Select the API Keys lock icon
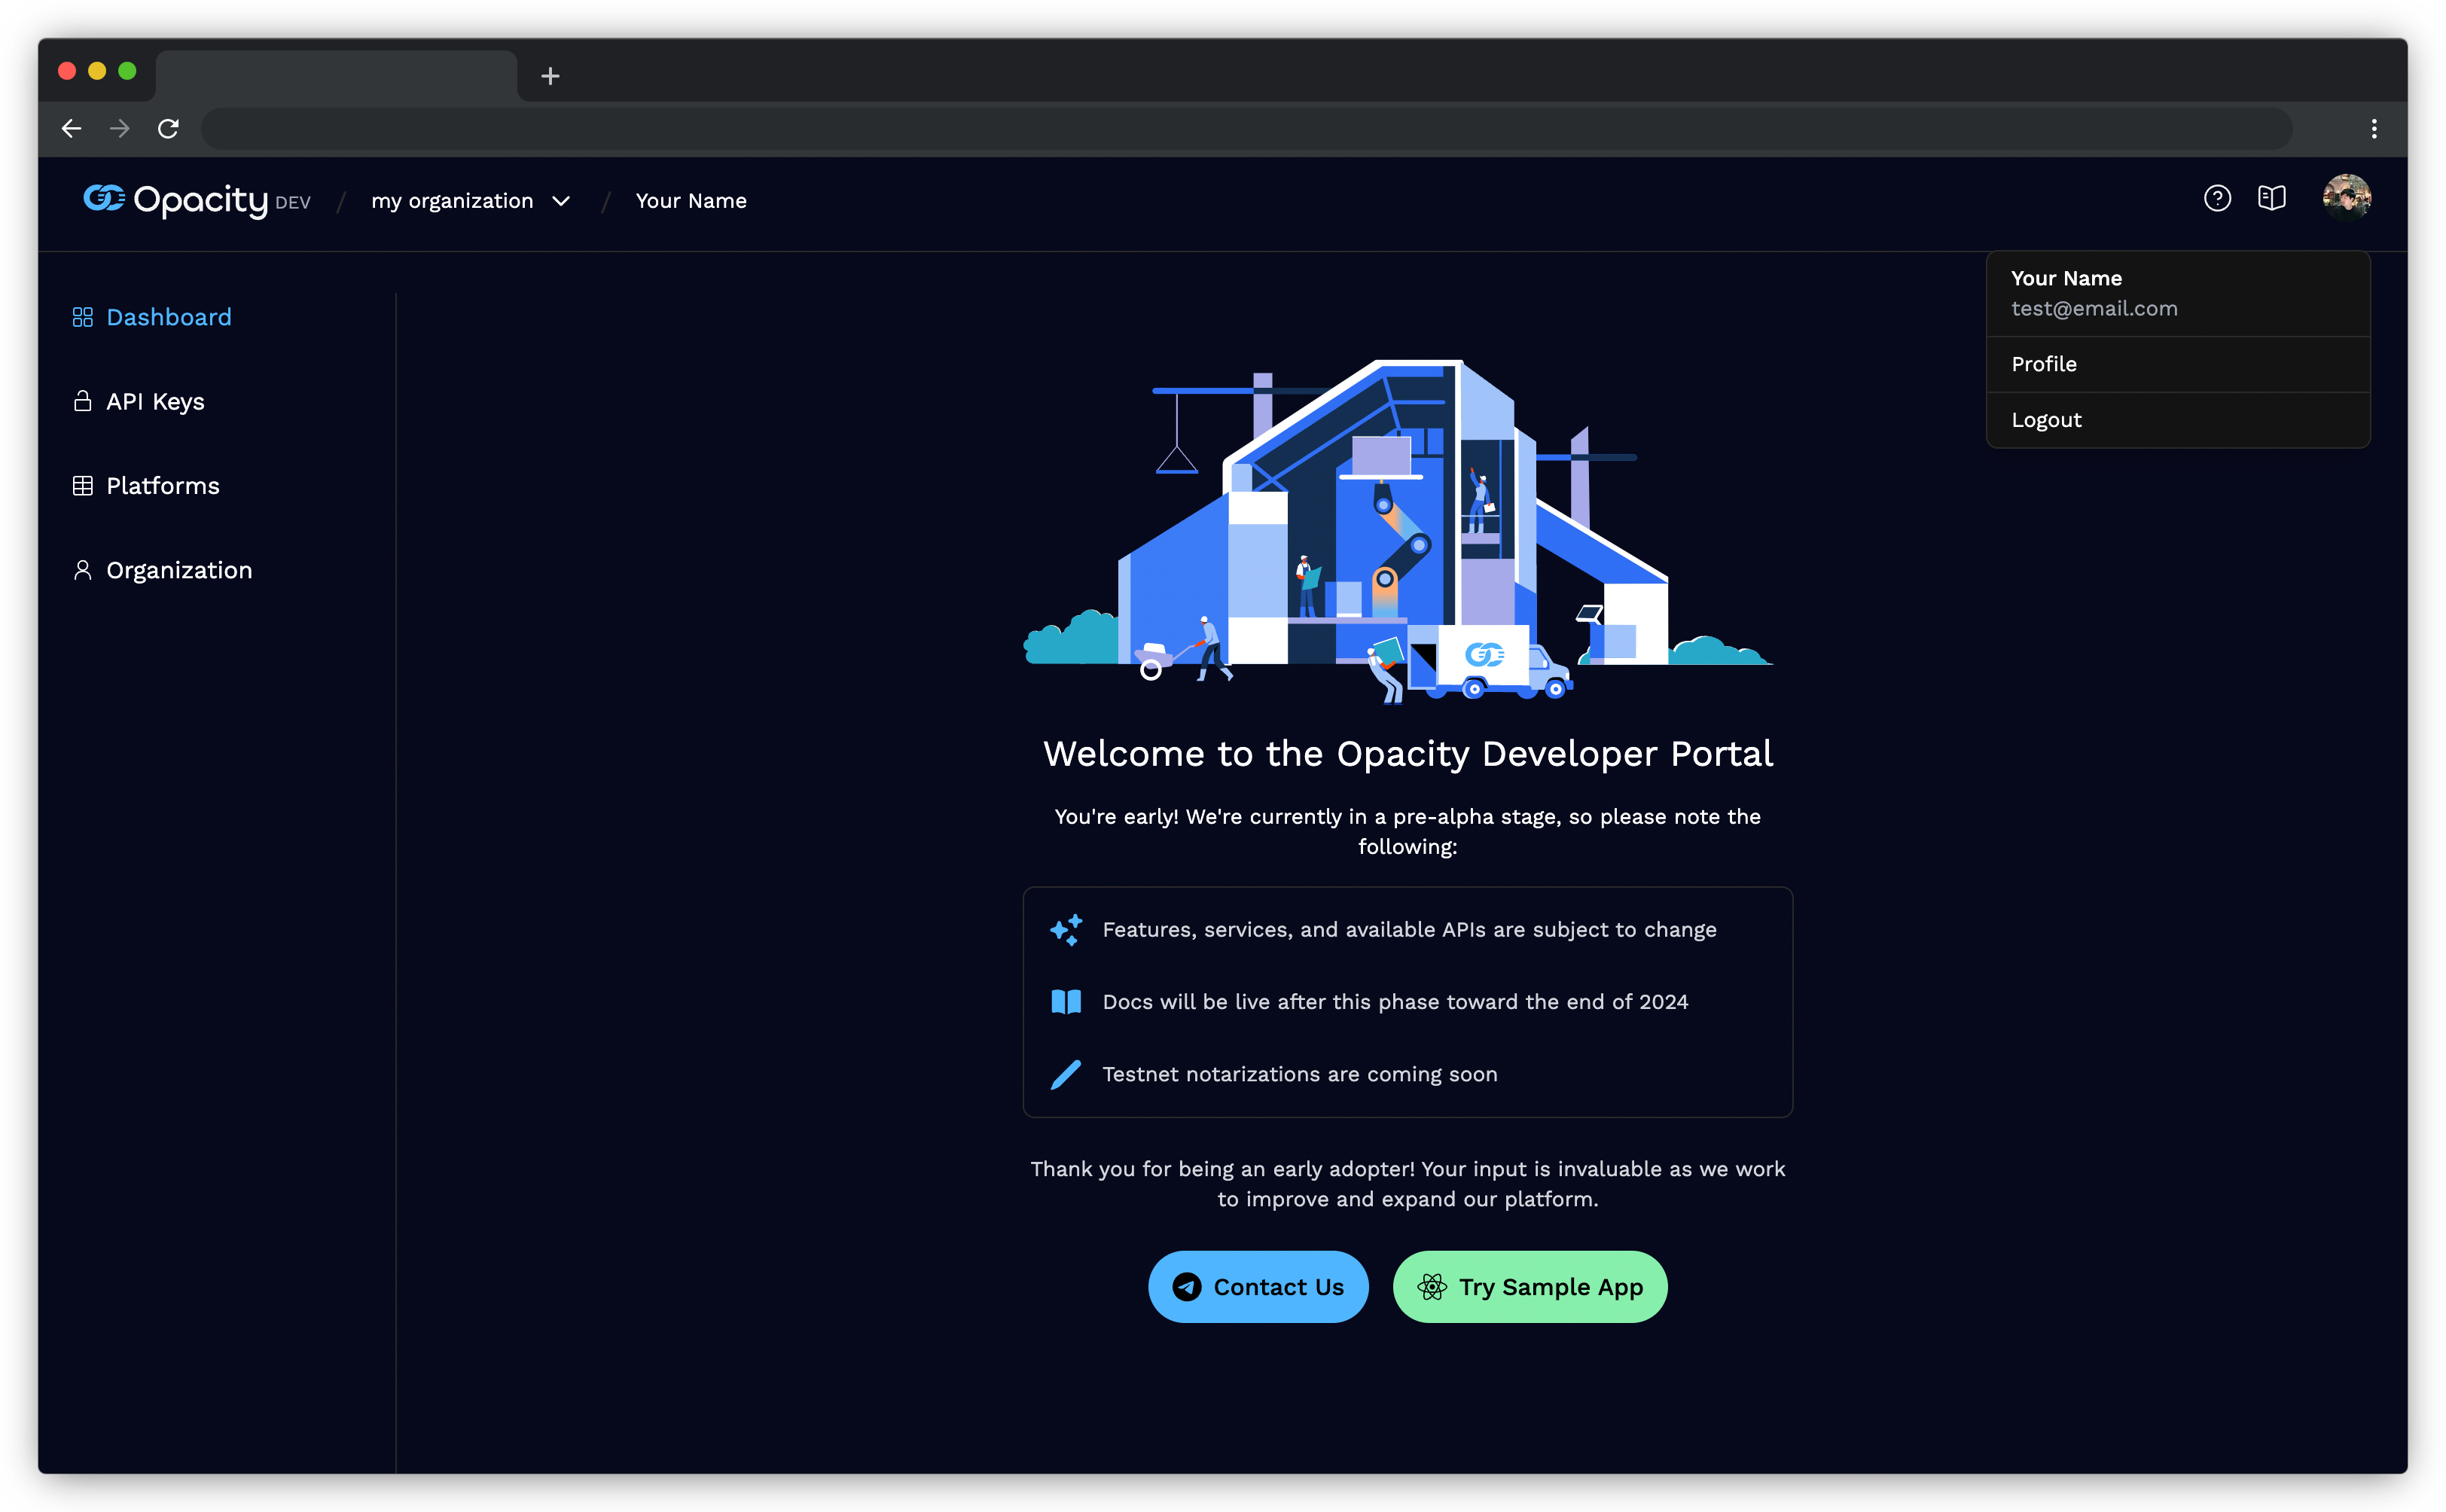The width and height of the screenshot is (2446, 1512). point(83,401)
